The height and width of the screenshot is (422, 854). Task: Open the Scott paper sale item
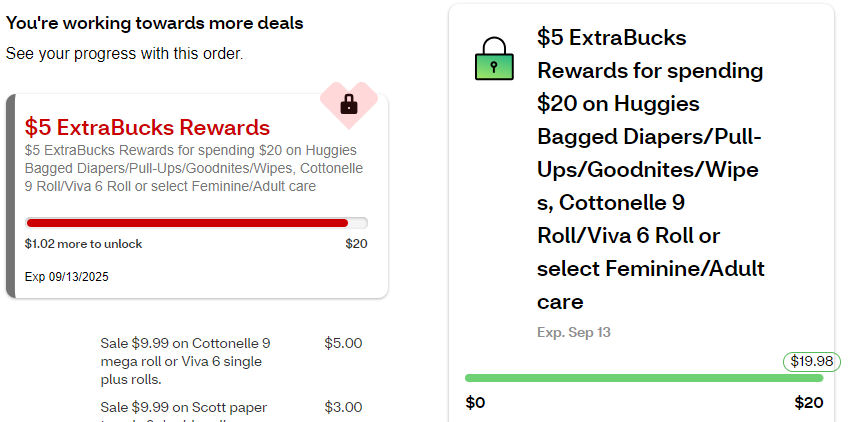(x=184, y=408)
